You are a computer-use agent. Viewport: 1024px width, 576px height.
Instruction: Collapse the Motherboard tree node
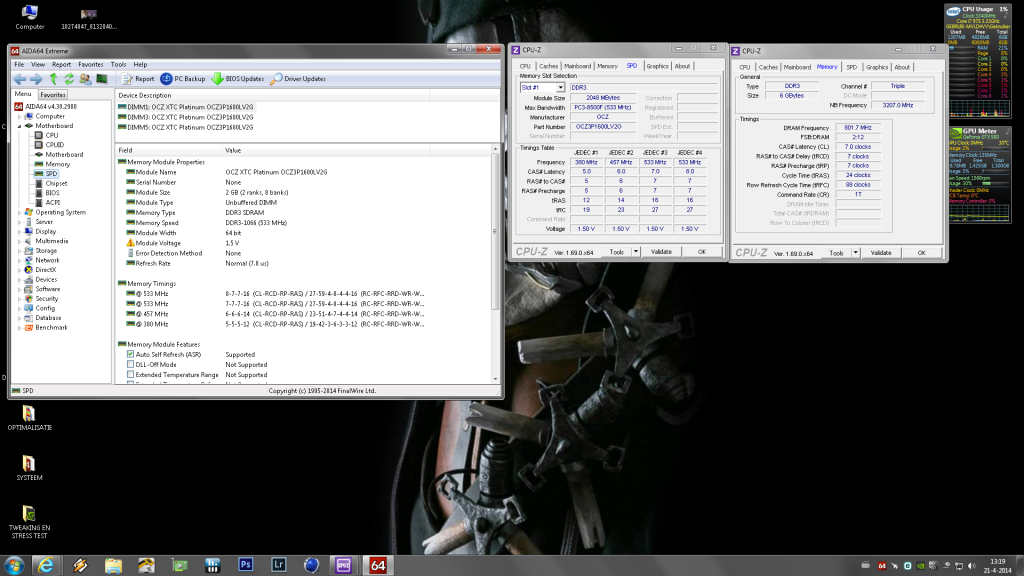[19, 126]
